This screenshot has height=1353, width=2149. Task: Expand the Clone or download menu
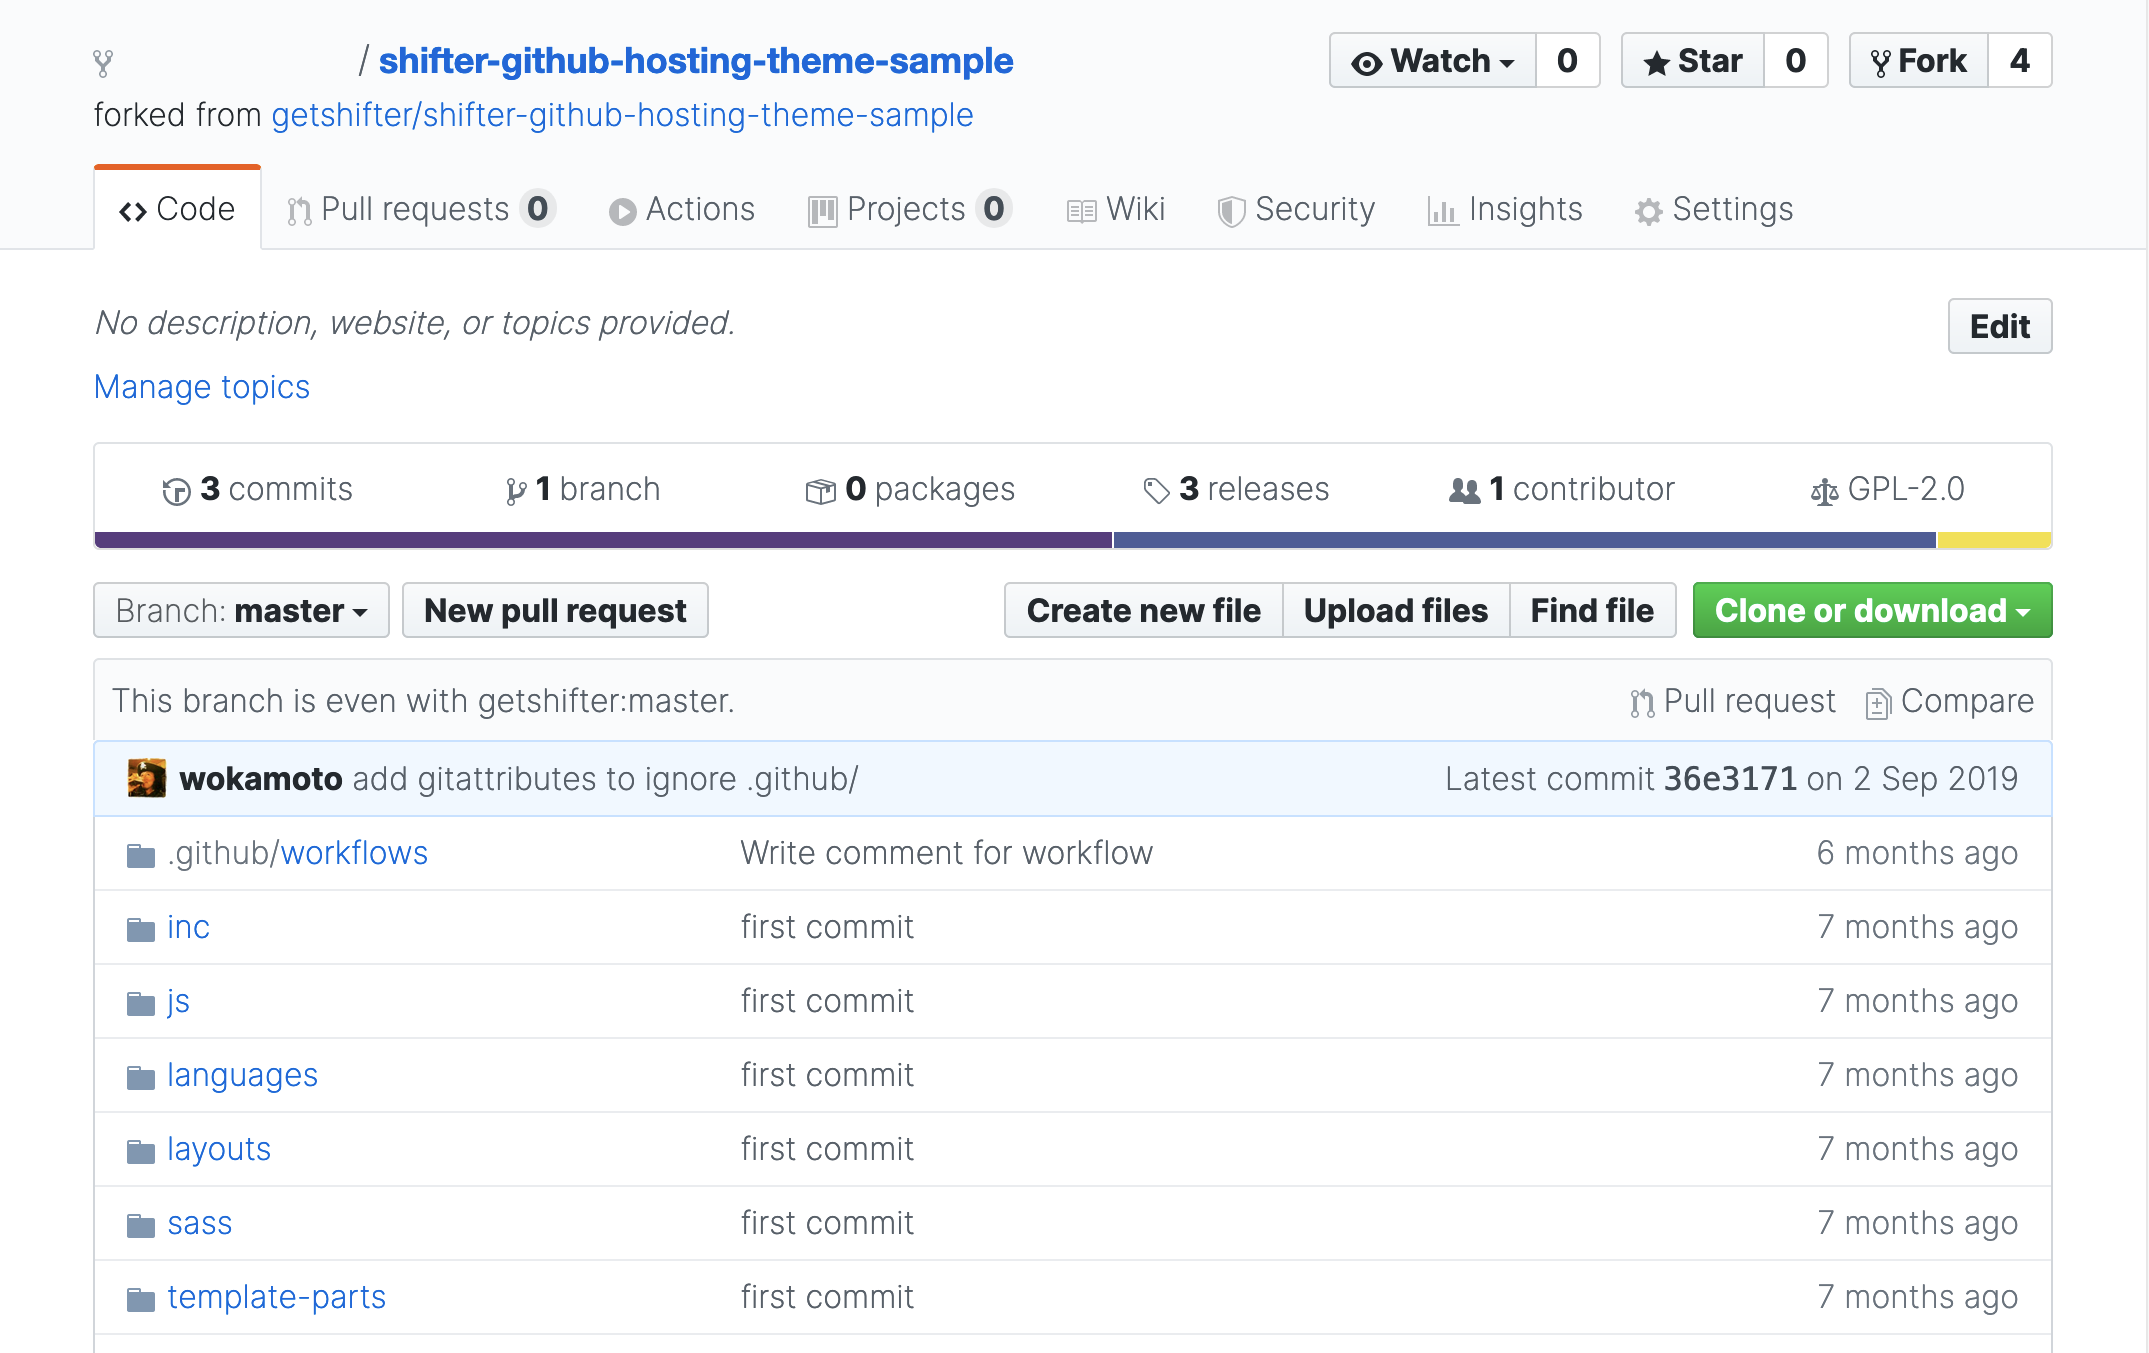[1872, 610]
